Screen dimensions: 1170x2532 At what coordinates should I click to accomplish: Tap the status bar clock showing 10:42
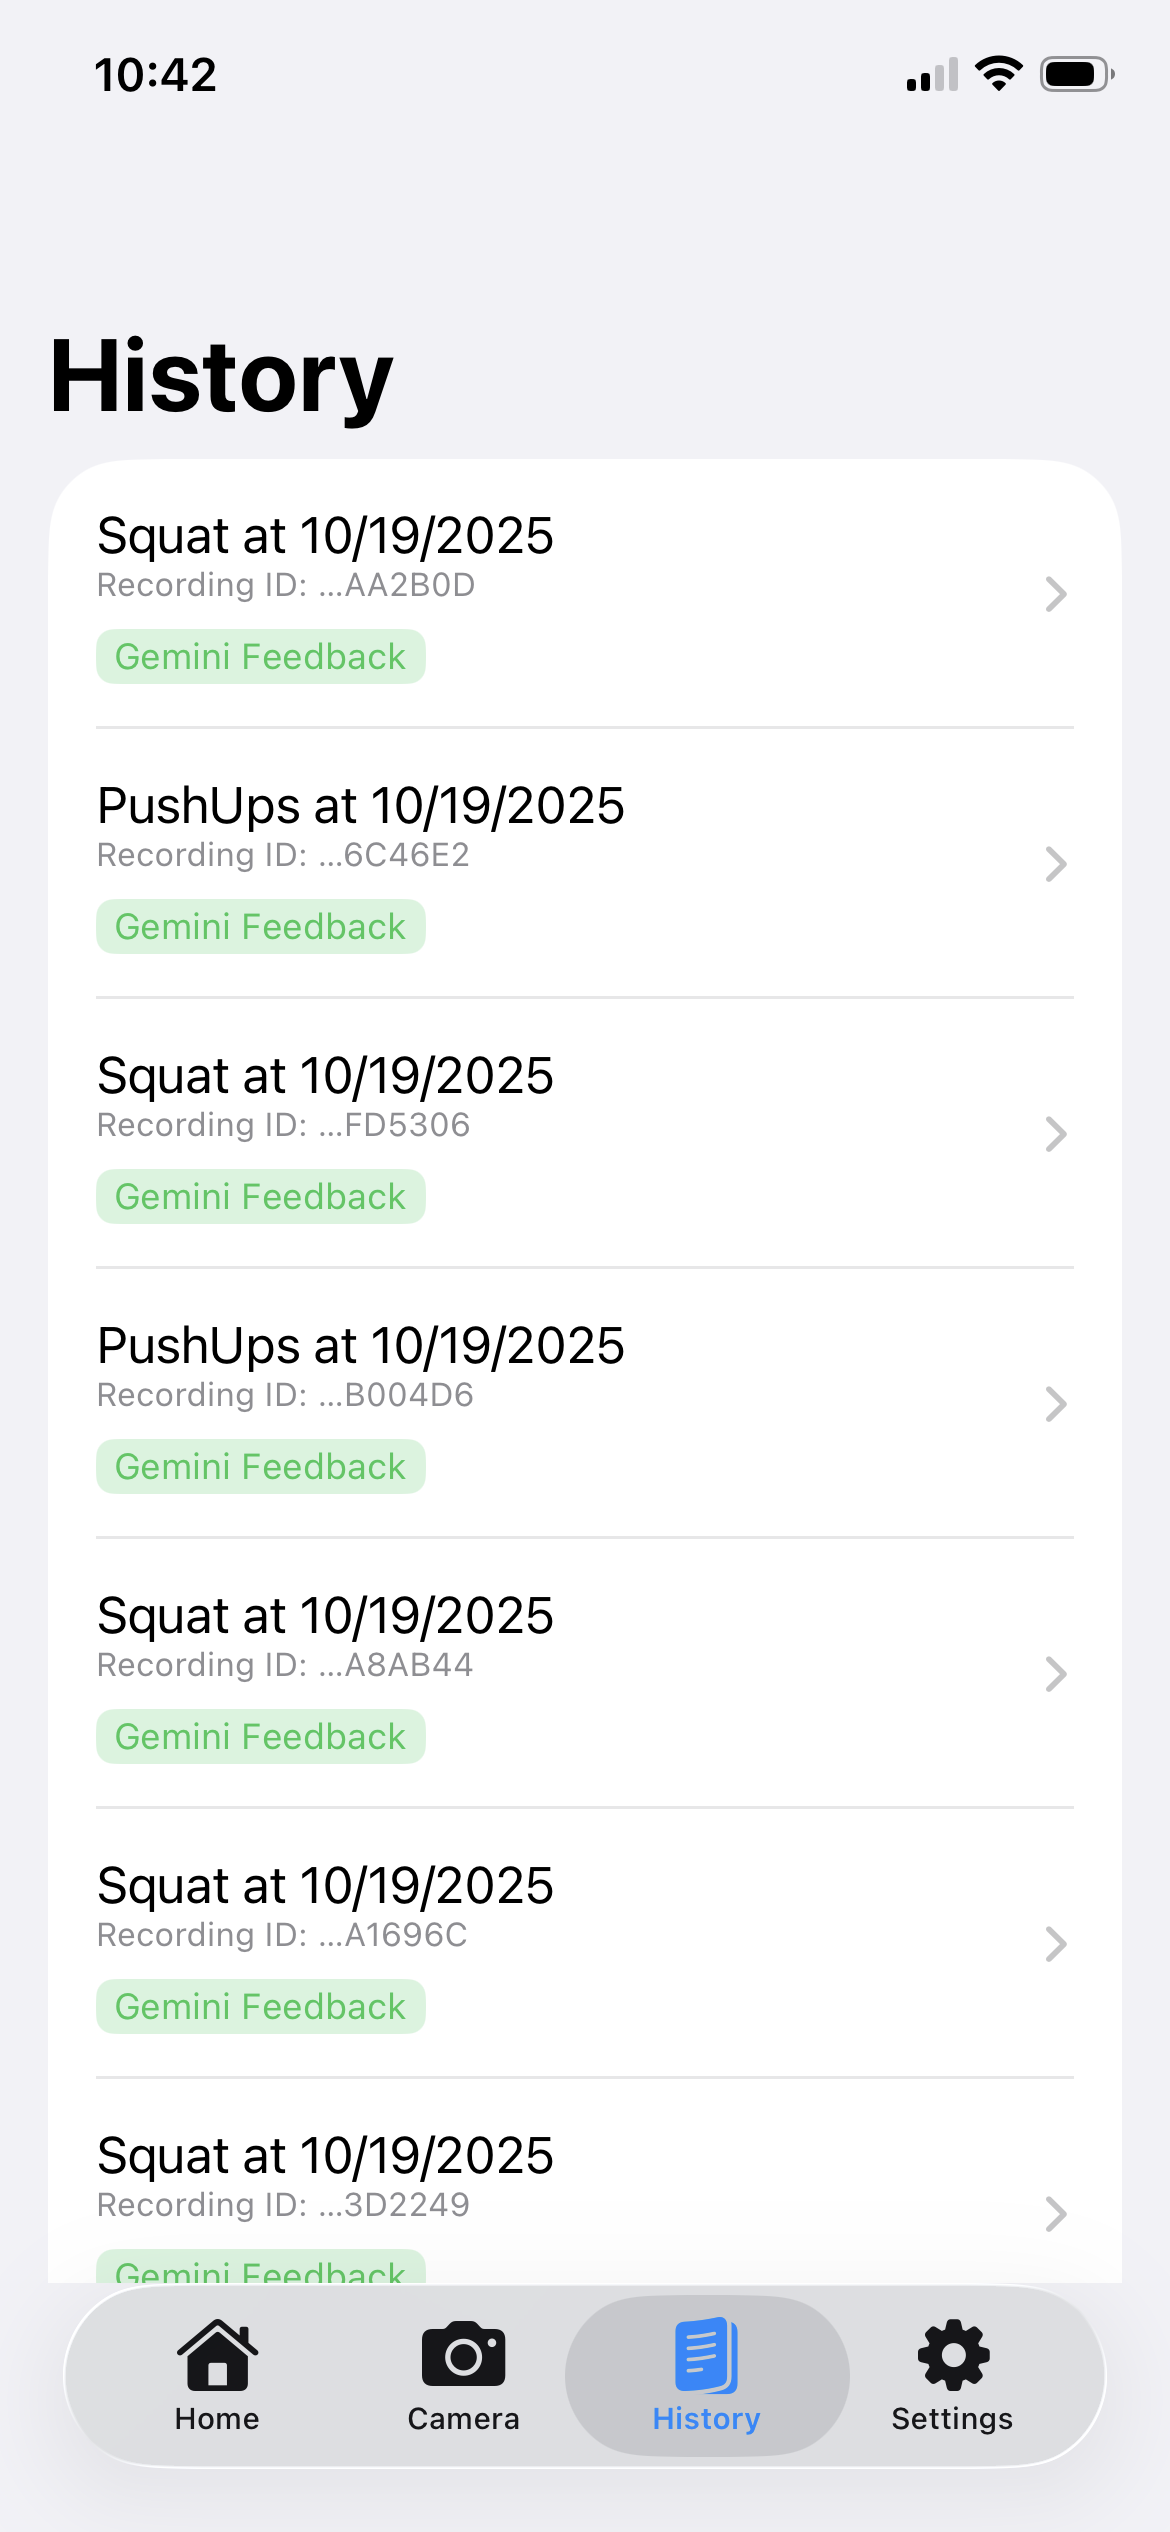[156, 75]
